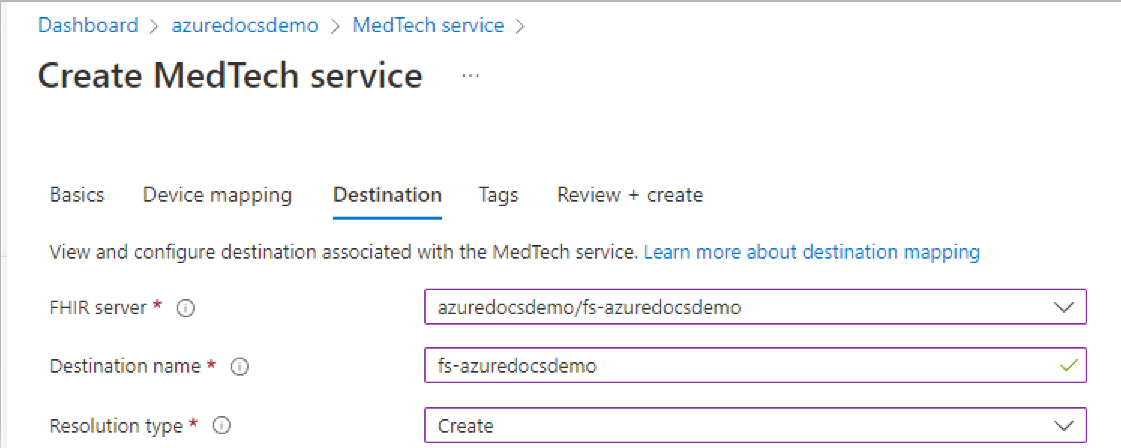Go to azuredocsdemo breadcrumb link

pyautogui.click(x=245, y=26)
